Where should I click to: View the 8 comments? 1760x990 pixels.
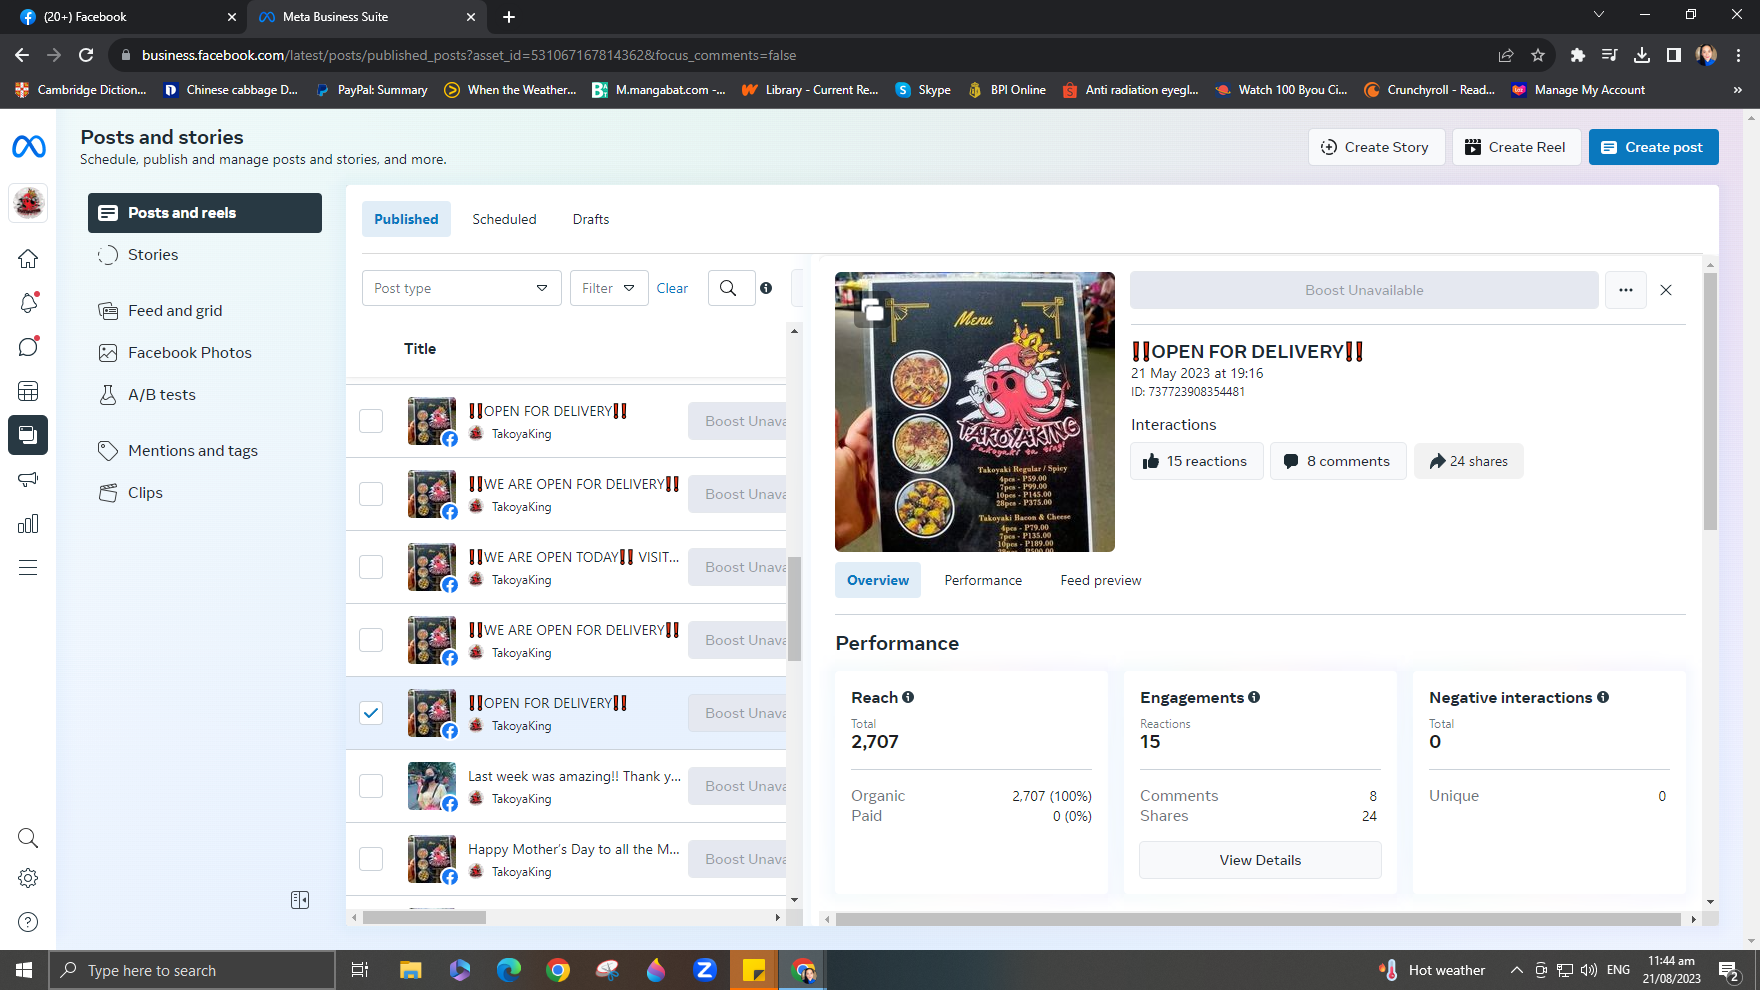pos(1338,461)
